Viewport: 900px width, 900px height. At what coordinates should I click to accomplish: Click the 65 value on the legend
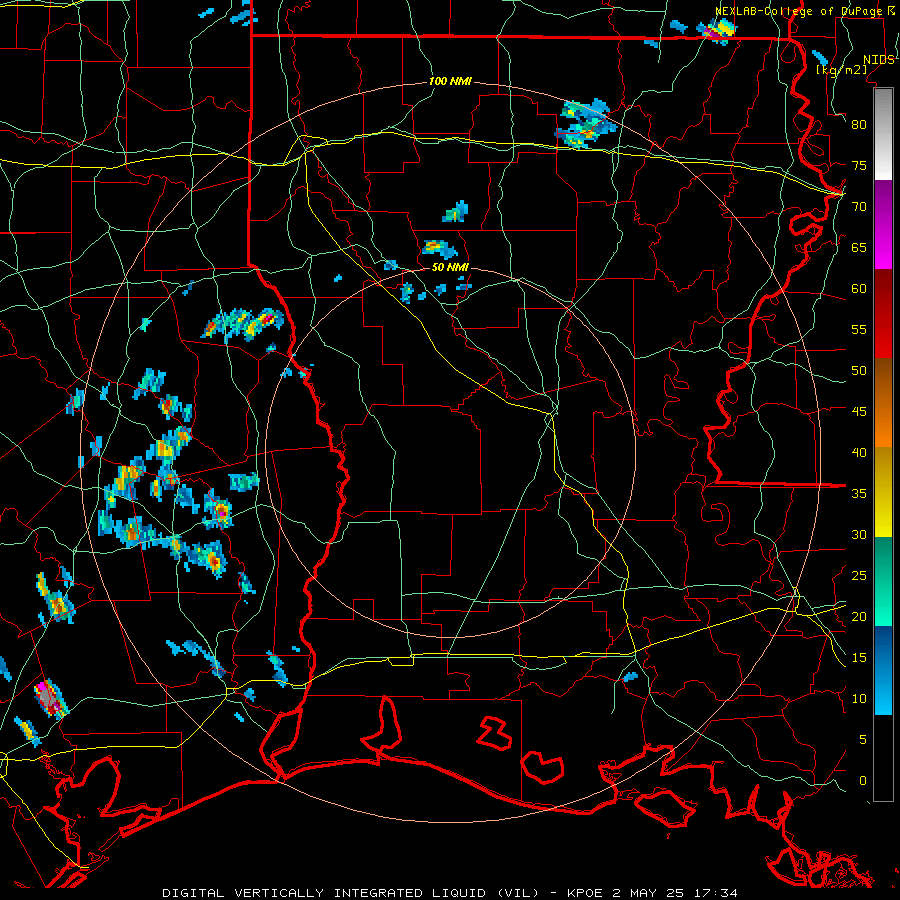(x=859, y=247)
